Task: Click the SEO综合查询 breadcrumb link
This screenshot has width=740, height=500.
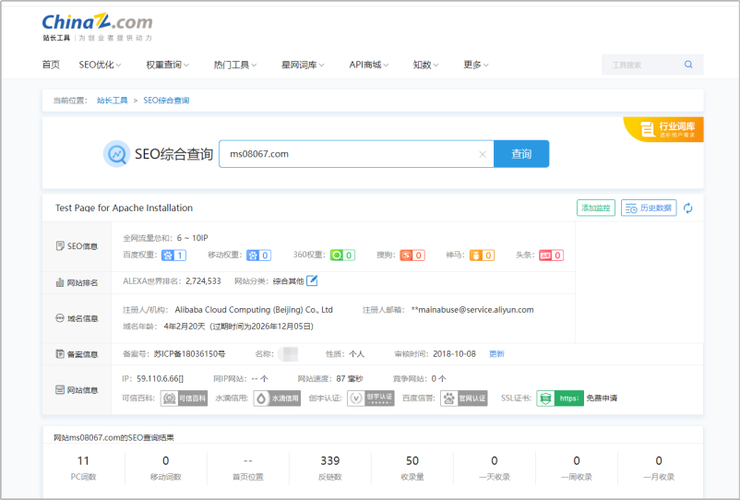Action: coord(166,101)
